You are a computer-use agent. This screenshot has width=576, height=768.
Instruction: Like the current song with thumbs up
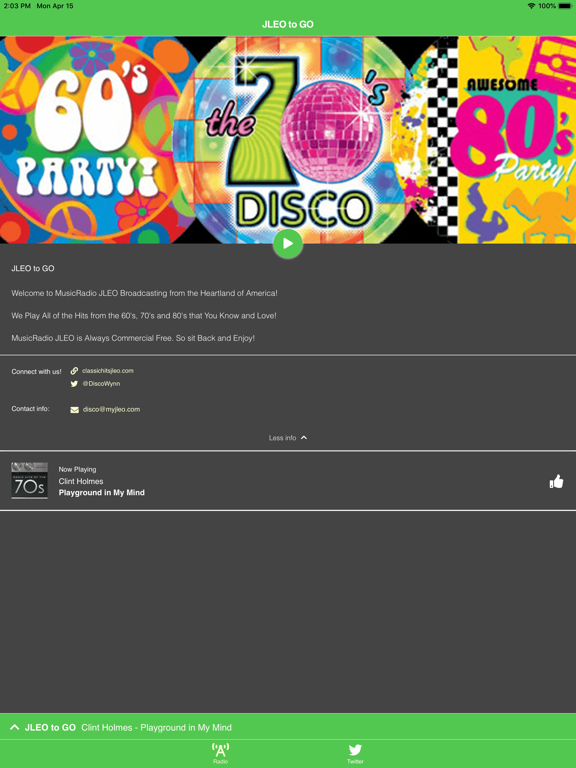556,482
